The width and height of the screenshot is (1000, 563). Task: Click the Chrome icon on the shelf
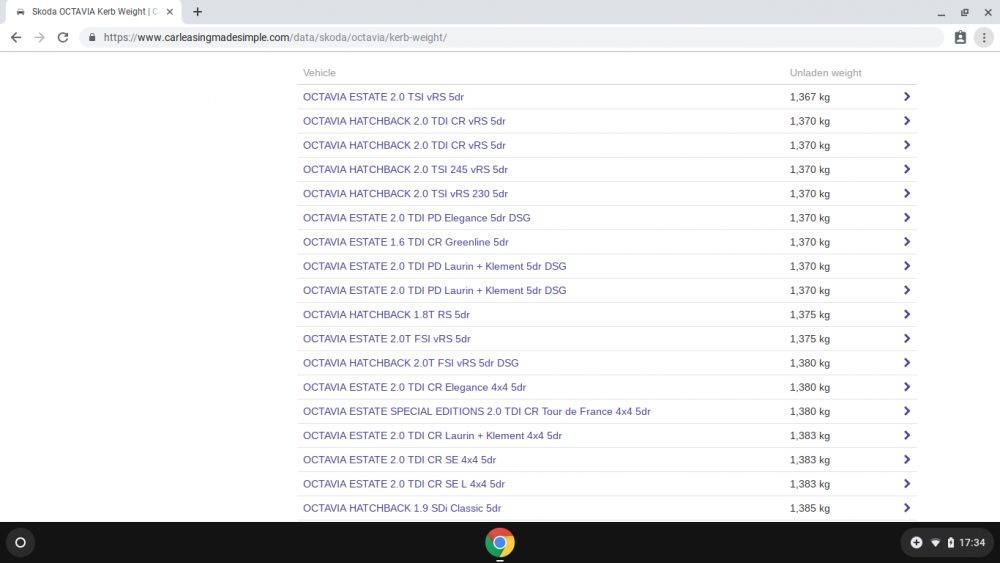point(500,543)
